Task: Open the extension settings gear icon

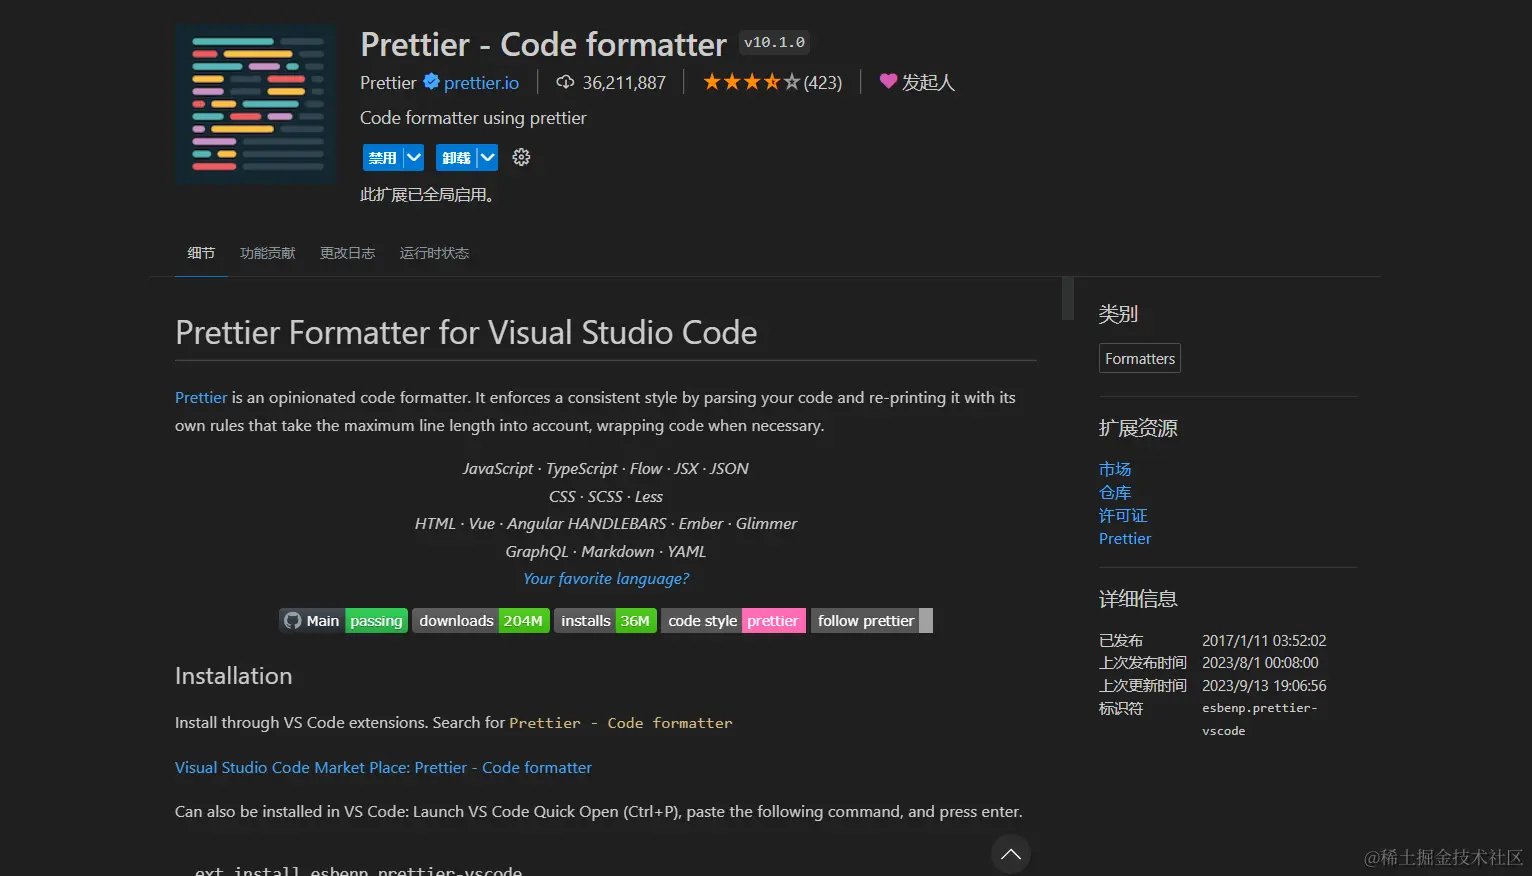Action: click(x=521, y=157)
